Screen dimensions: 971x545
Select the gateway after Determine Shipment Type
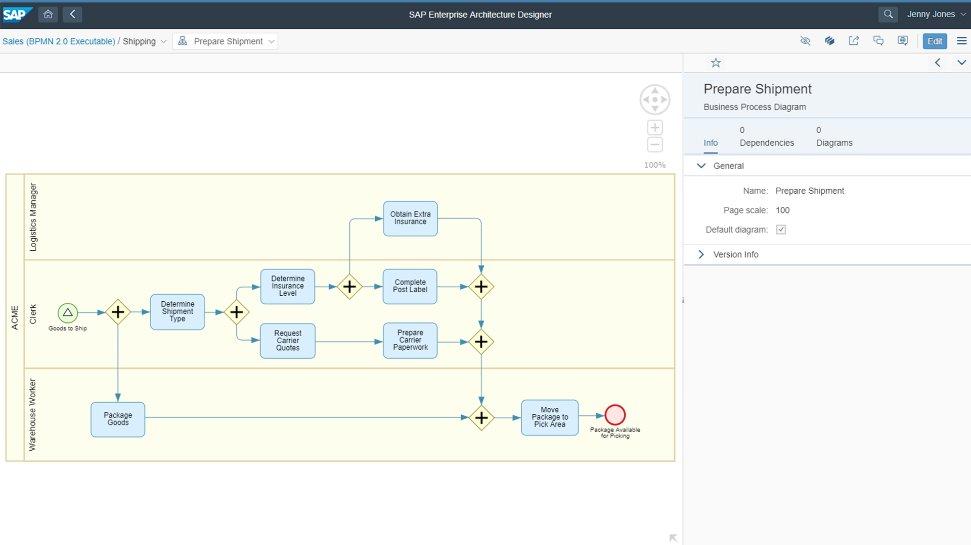(x=237, y=312)
